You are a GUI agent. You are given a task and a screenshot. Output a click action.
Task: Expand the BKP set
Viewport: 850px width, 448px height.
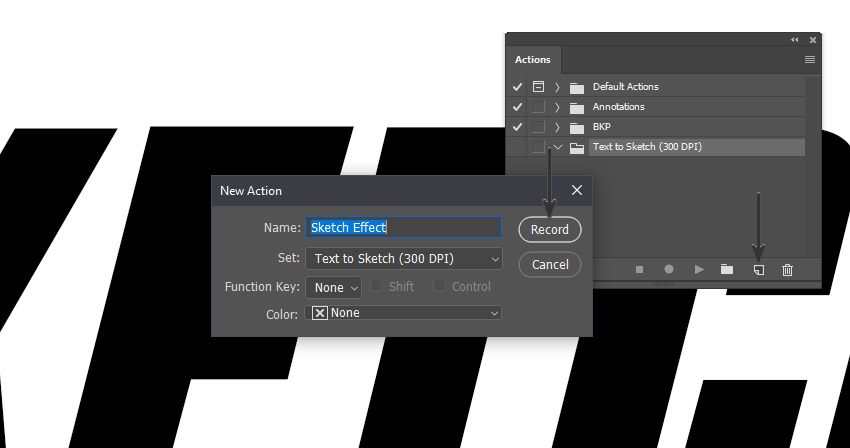(557, 127)
